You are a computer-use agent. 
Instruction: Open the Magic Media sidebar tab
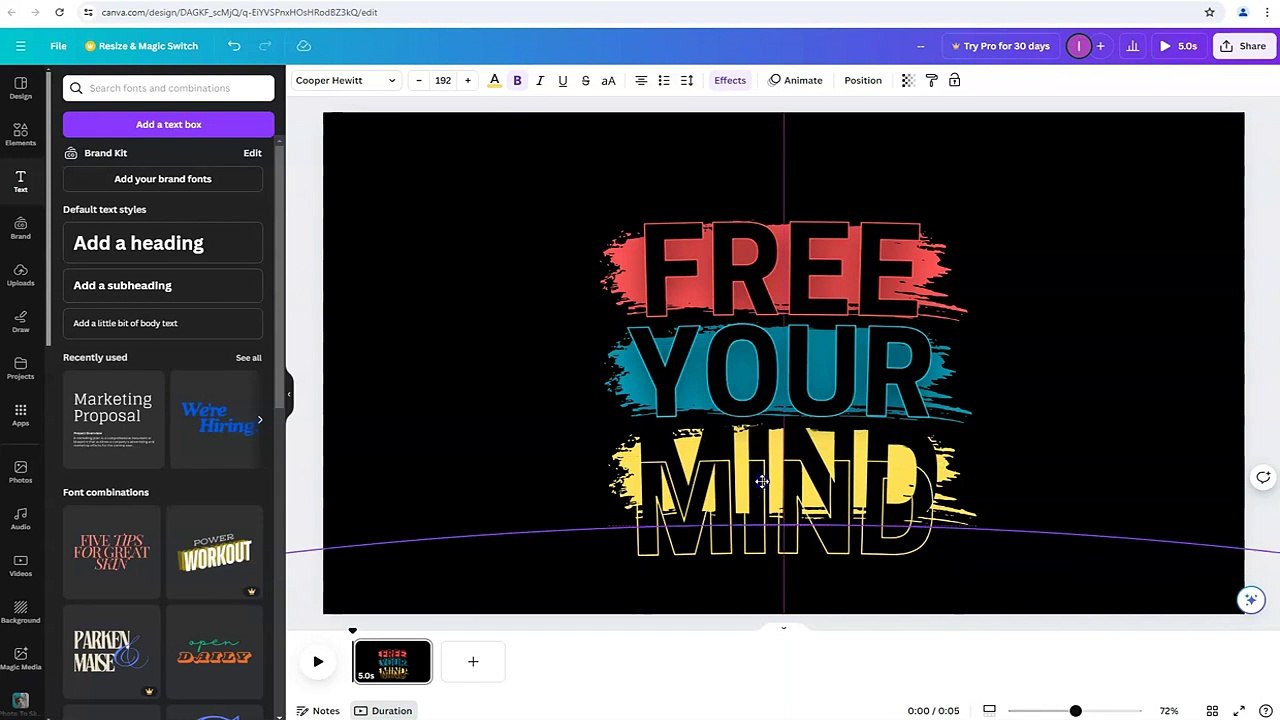coord(20,659)
